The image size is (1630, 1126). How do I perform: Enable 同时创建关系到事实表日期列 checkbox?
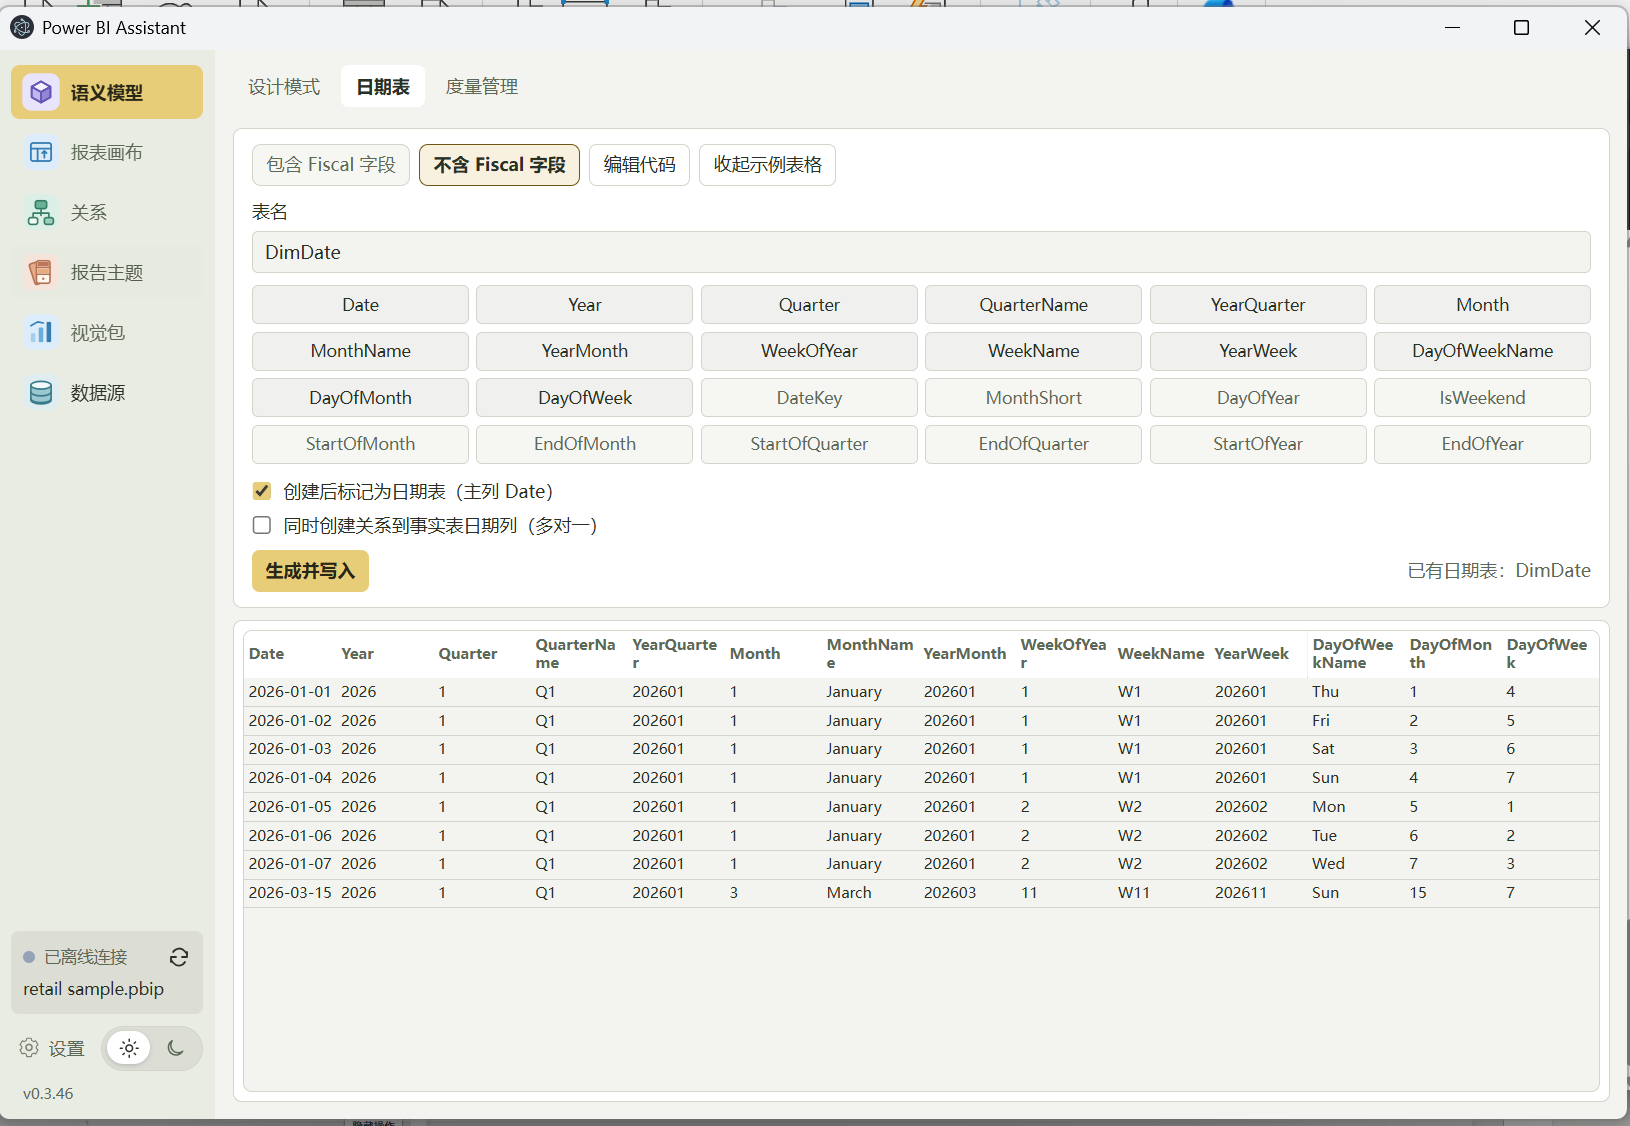(x=262, y=525)
